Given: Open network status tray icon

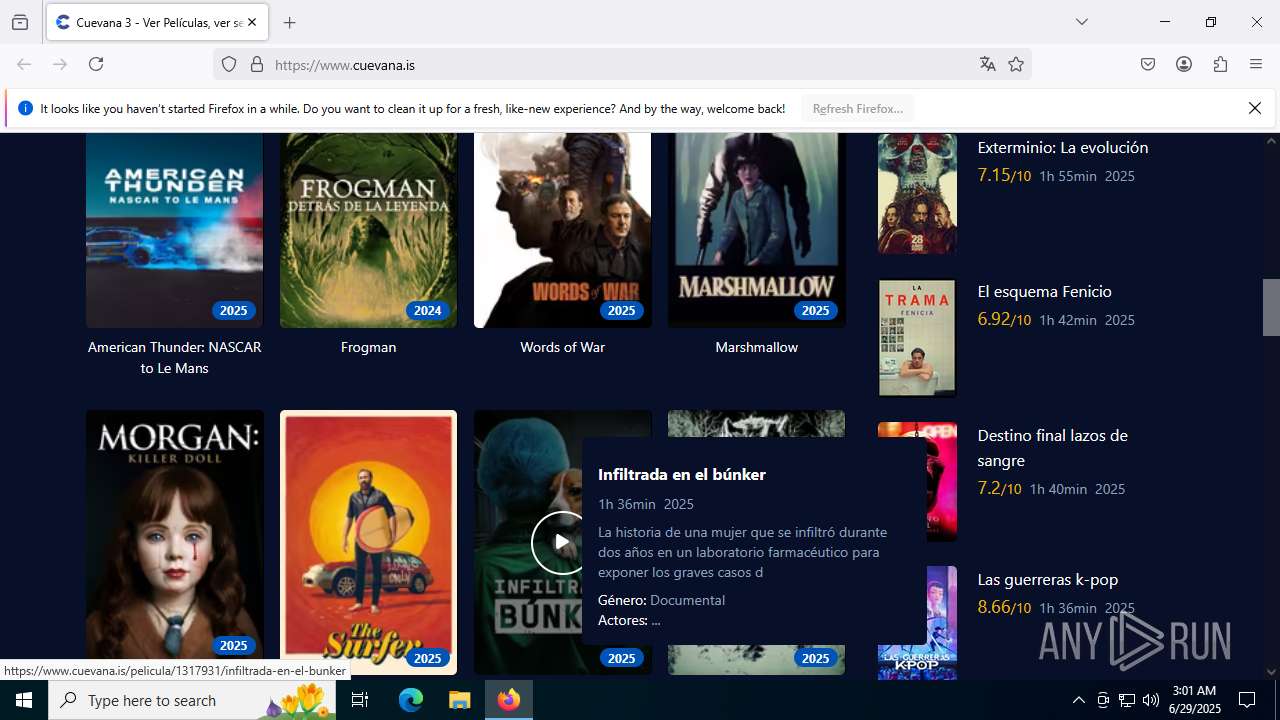Looking at the screenshot, I should pyautogui.click(x=1127, y=700).
